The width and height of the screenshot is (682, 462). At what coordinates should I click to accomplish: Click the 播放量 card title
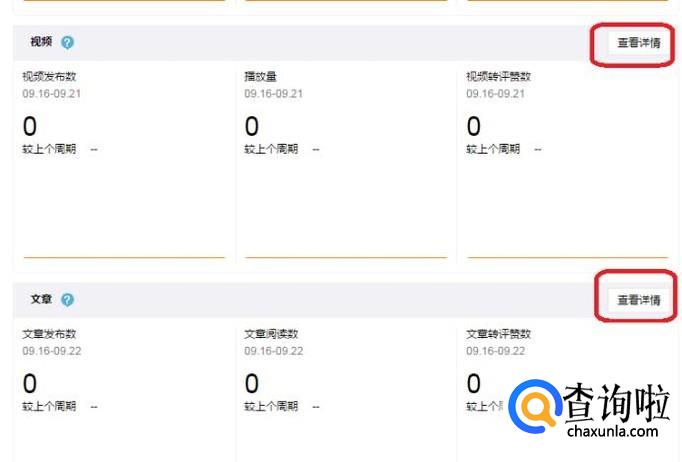[x=260, y=76]
